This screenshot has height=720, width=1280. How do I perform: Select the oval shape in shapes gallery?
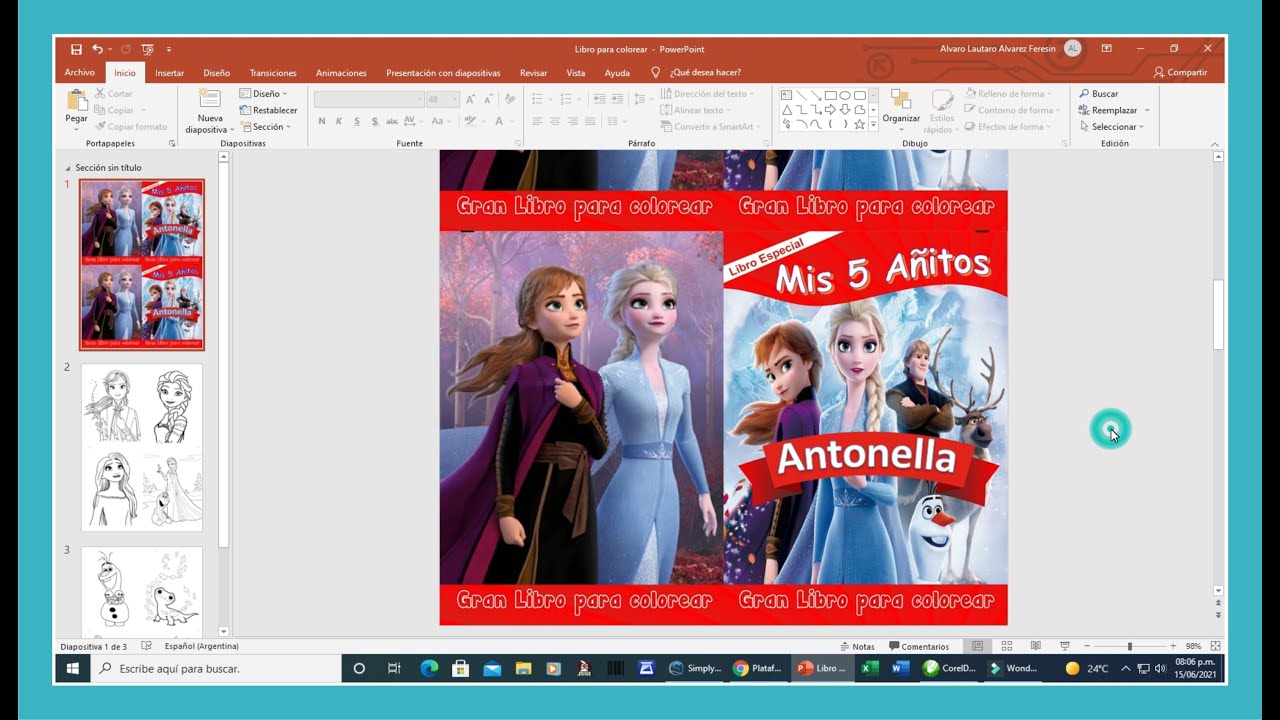[x=845, y=95]
